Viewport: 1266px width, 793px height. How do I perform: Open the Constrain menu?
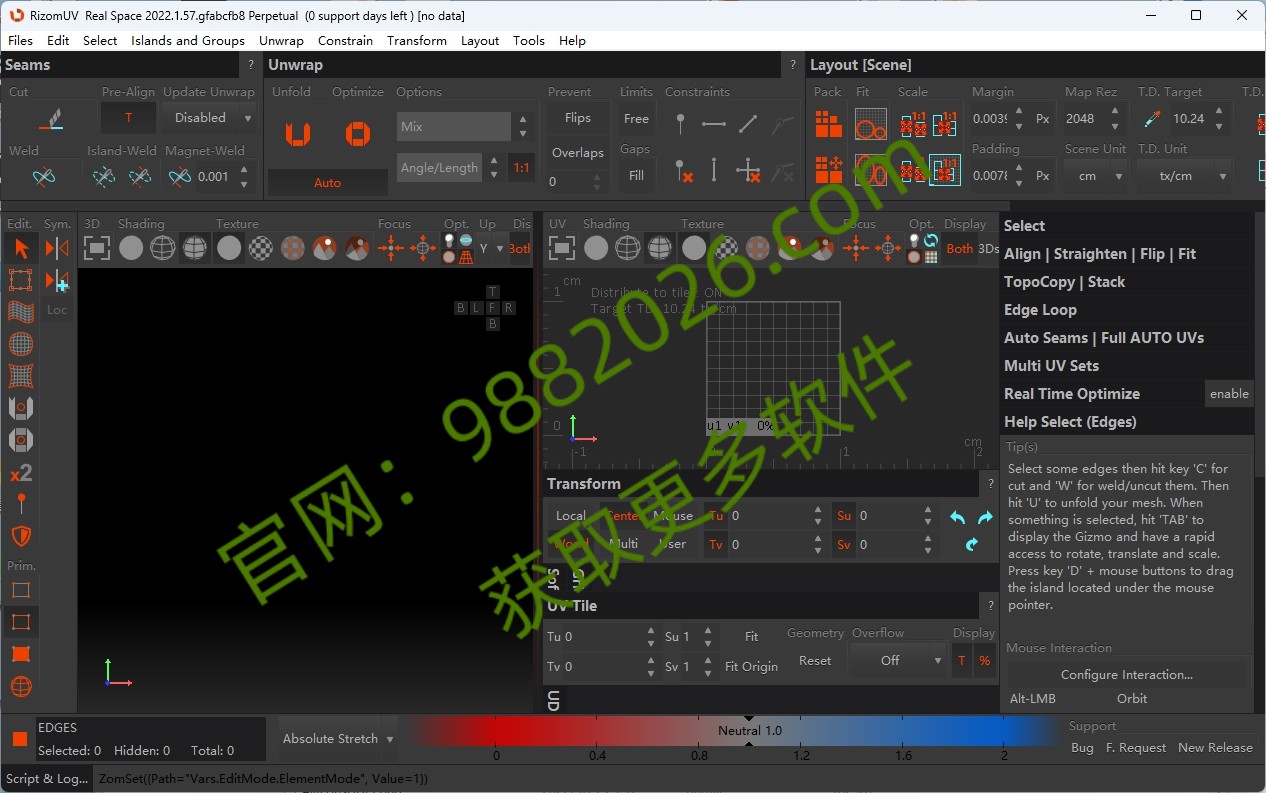pyautogui.click(x=345, y=41)
